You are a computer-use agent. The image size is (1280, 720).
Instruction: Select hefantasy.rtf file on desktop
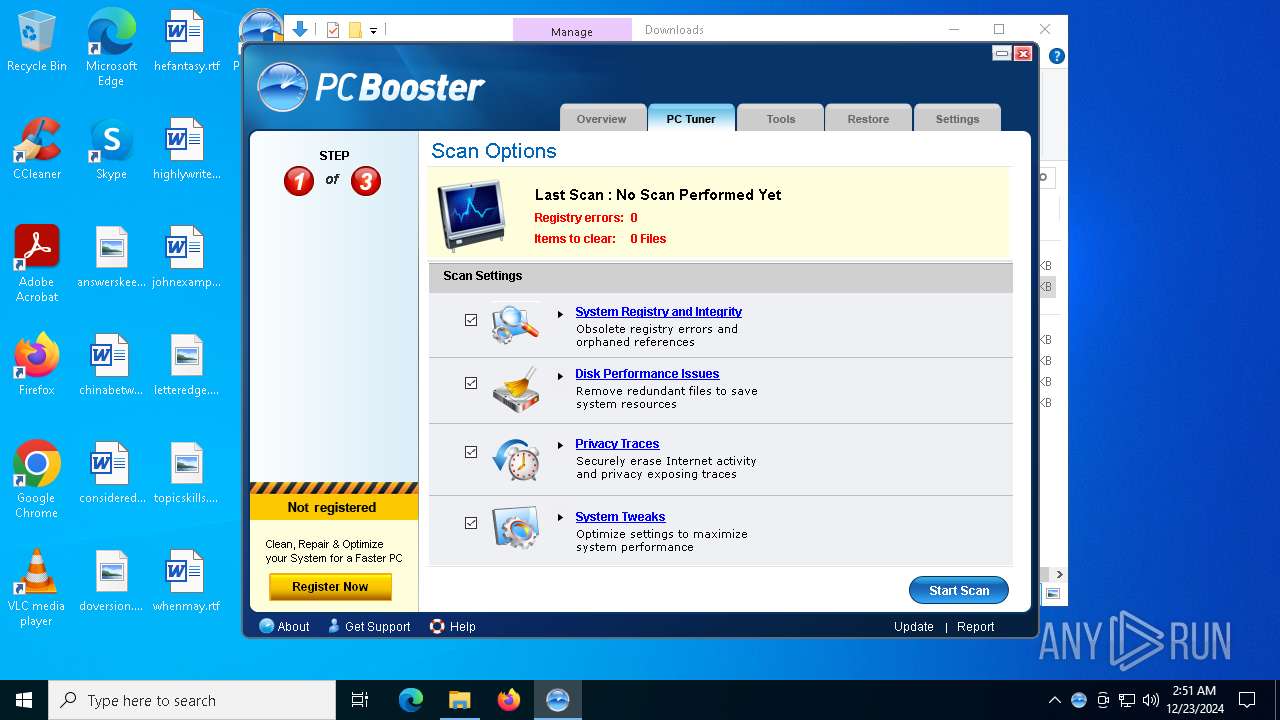[186, 42]
